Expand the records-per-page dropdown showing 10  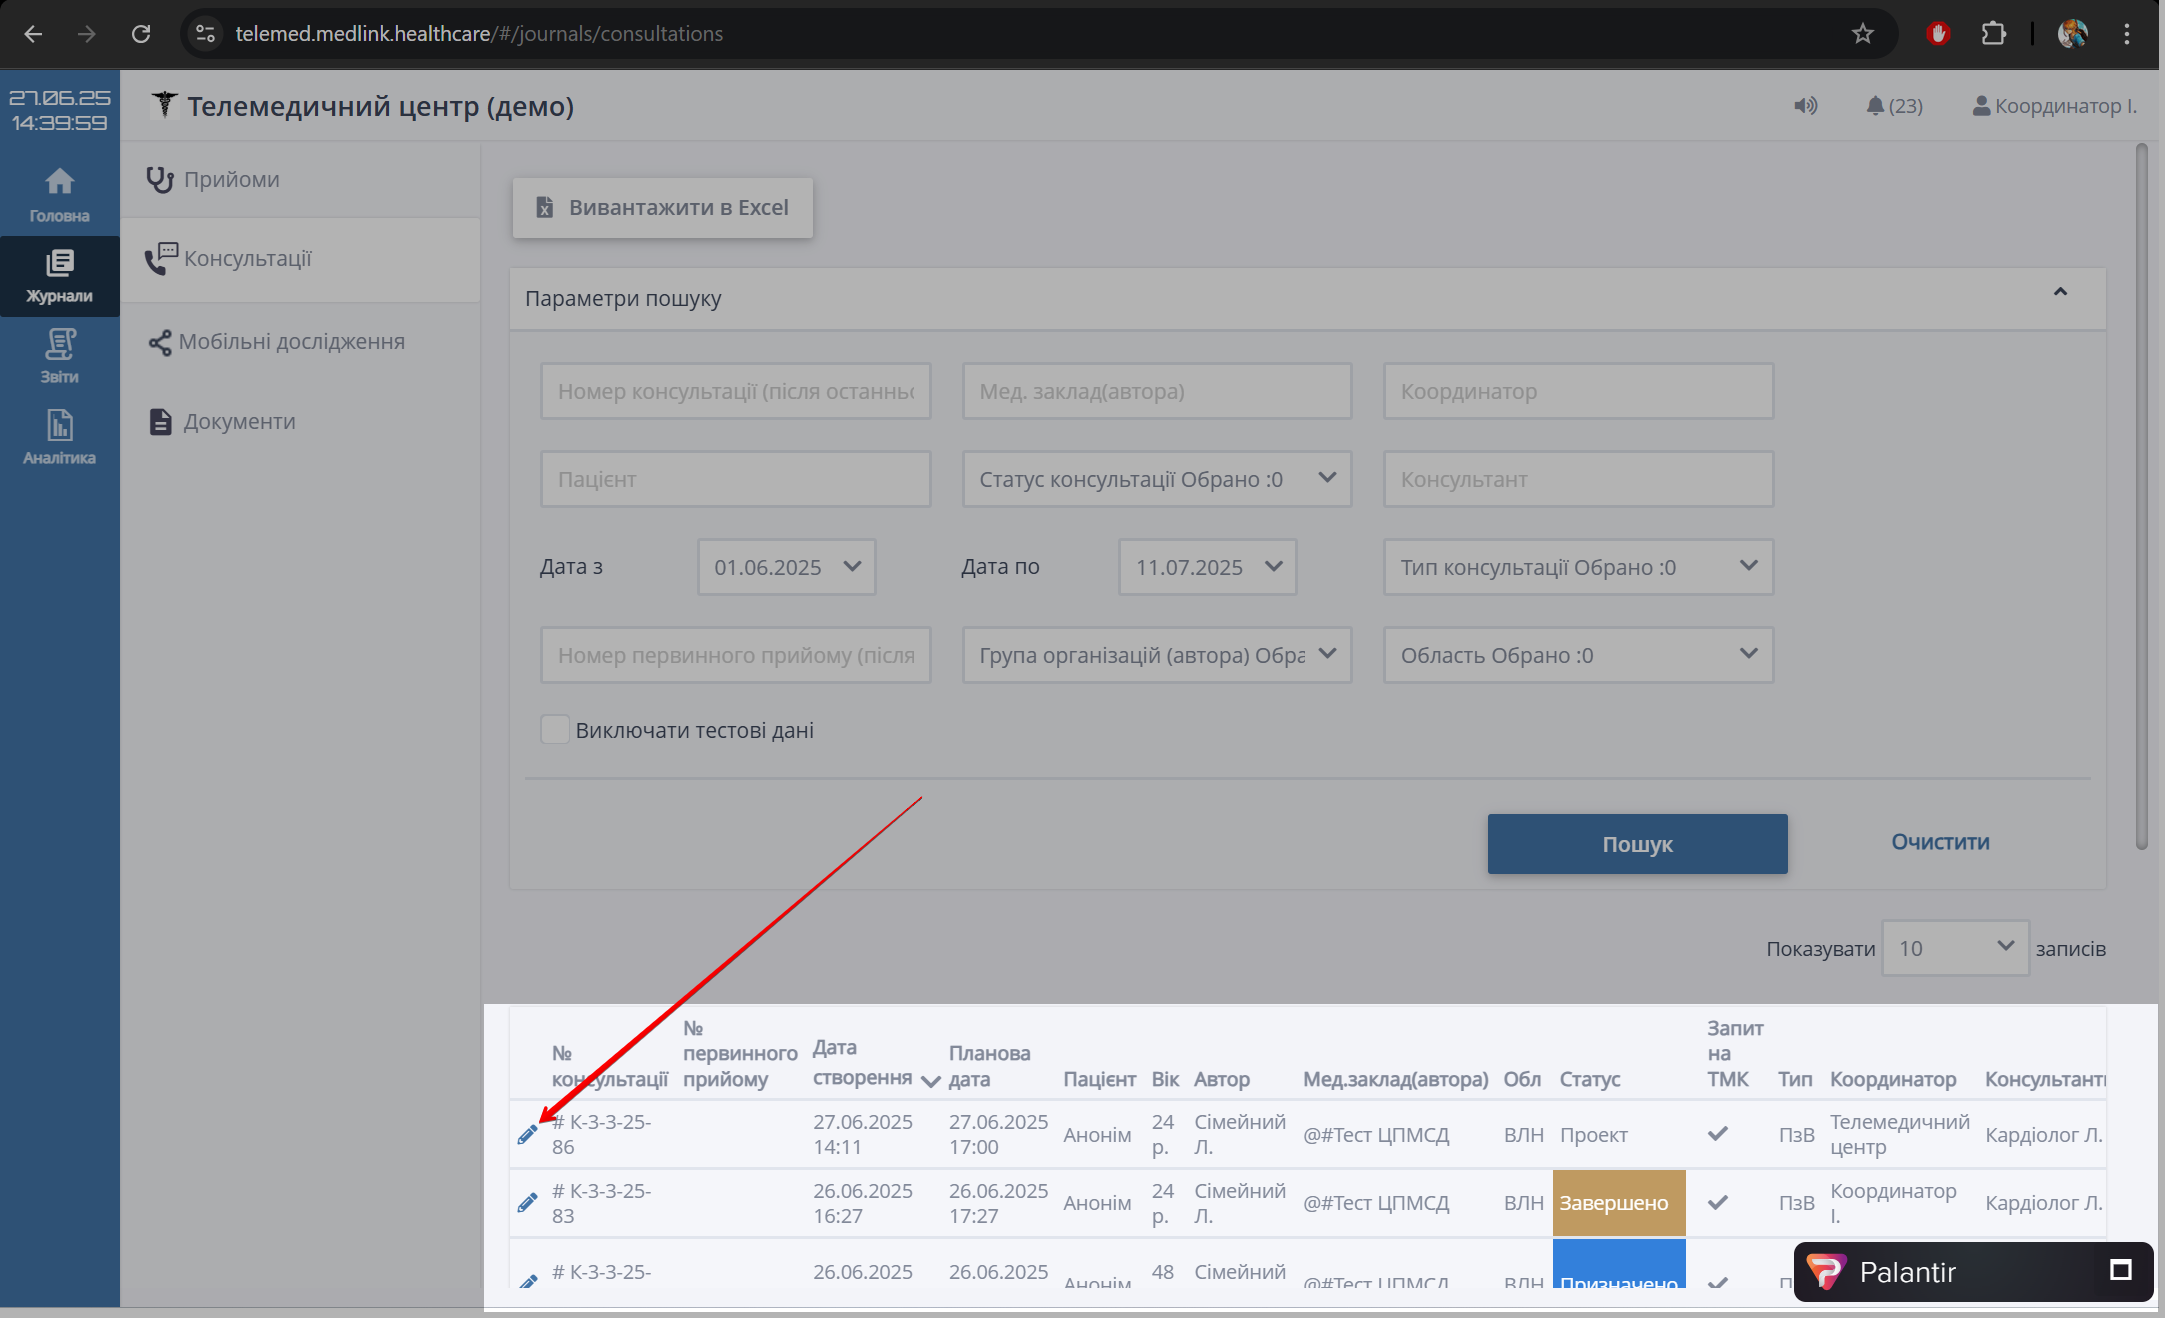coord(1954,948)
